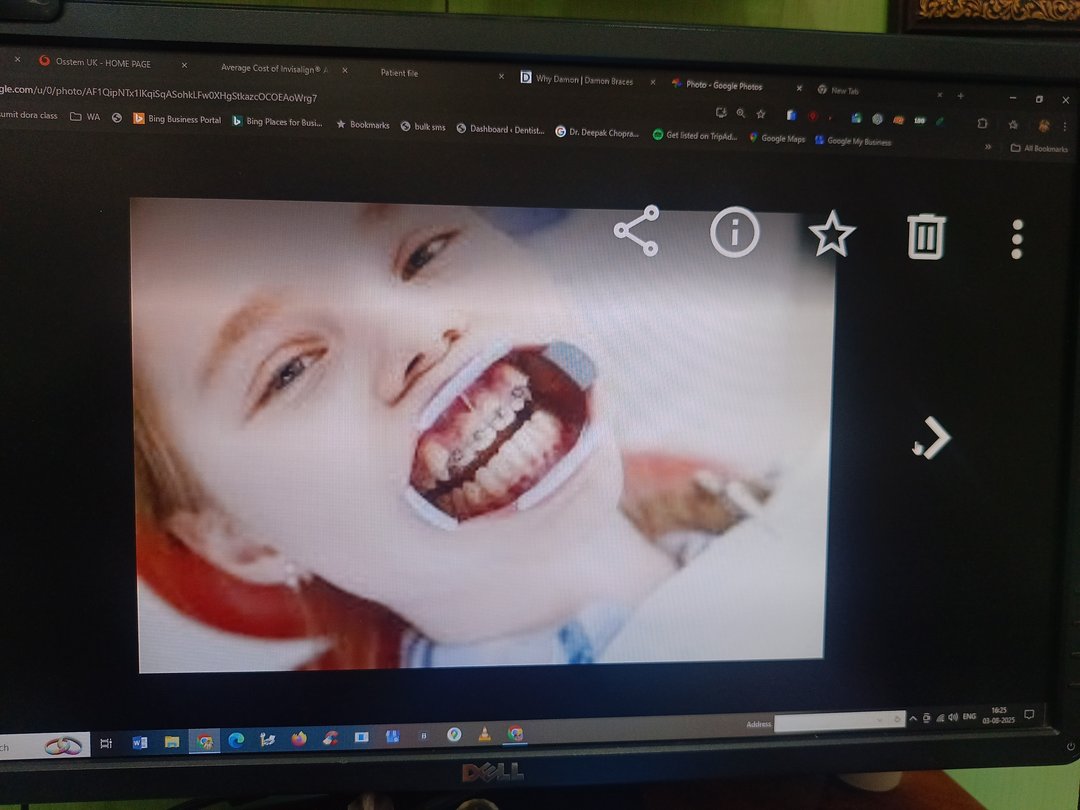This screenshot has height=810, width=1080.
Task: Share the photo using the share icon
Action: coord(636,231)
